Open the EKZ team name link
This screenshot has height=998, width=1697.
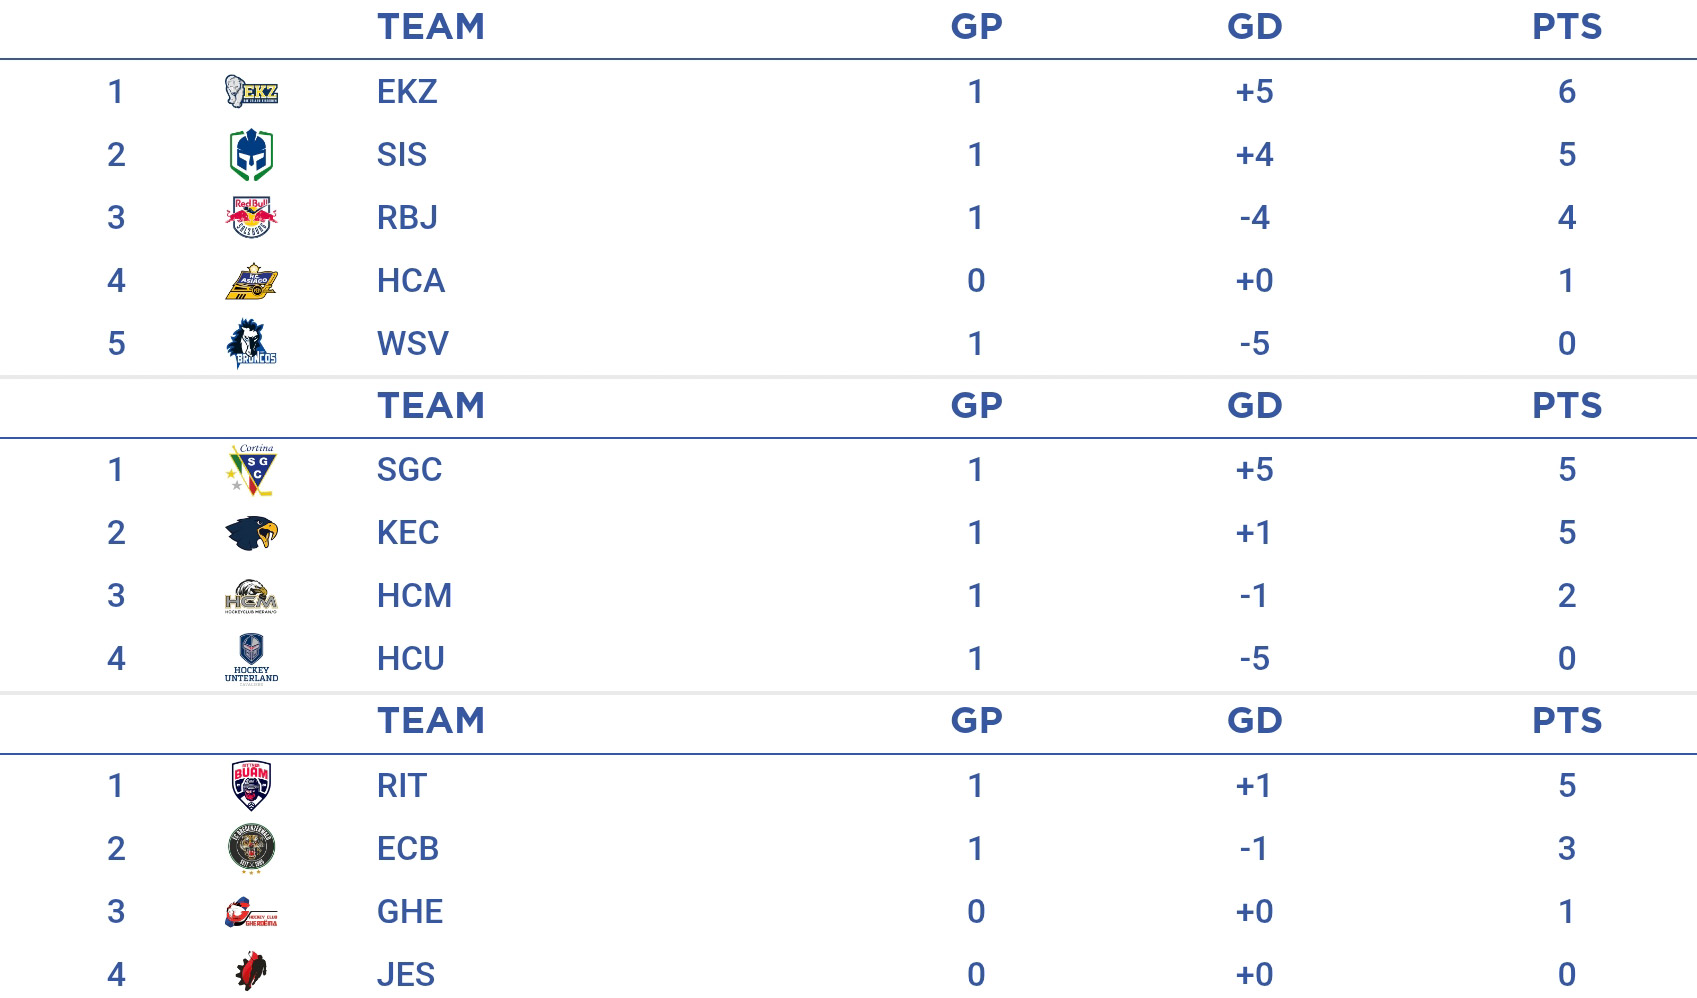coord(407,92)
